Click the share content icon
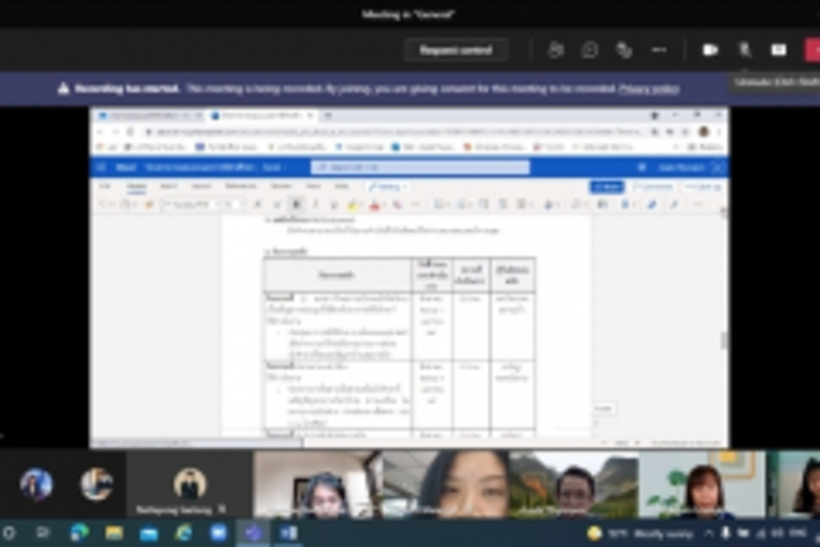The width and height of the screenshot is (820, 547). click(778, 50)
